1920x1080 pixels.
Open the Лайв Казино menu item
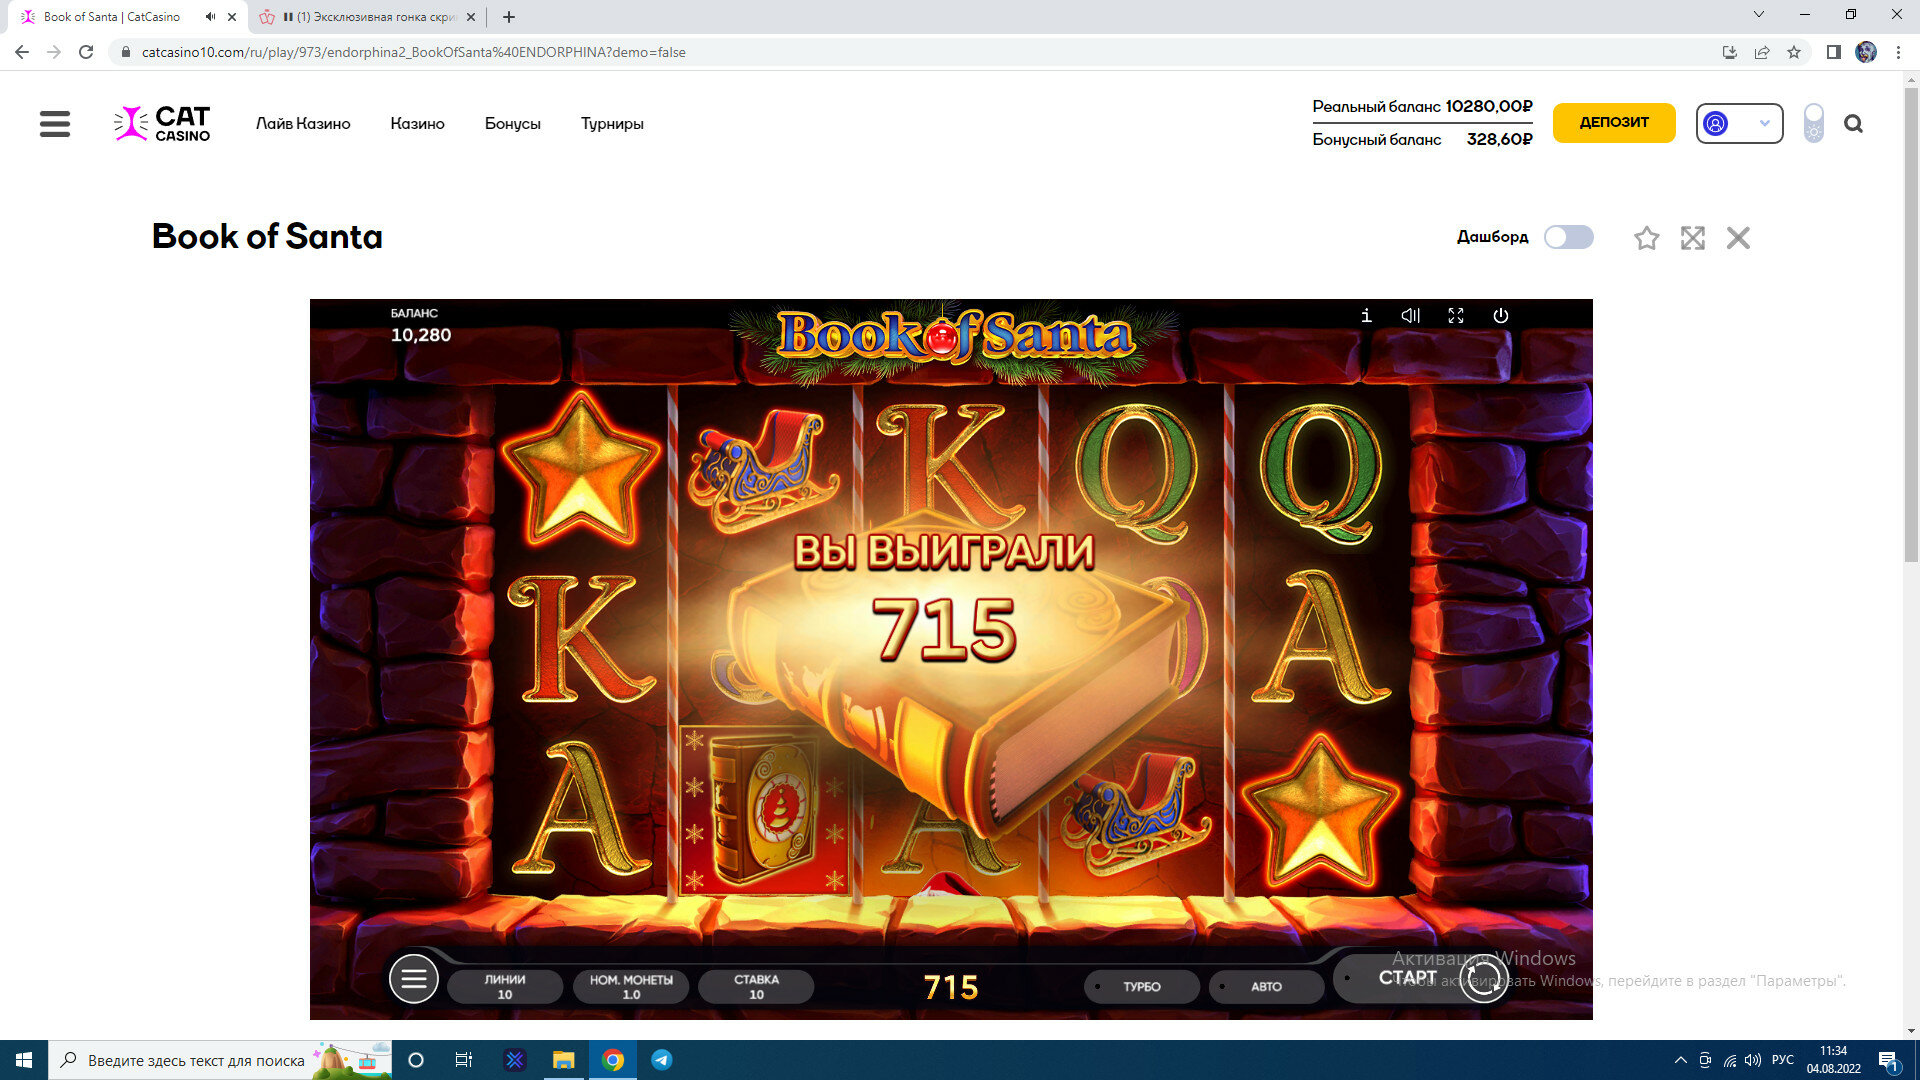[x=303, y=124]
